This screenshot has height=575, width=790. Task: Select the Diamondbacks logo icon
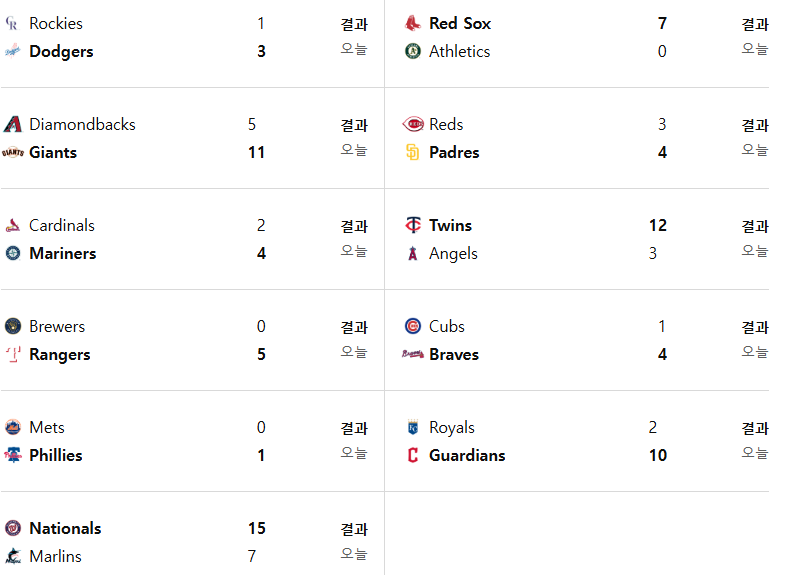pyautogui.click(x=12, y=124)
